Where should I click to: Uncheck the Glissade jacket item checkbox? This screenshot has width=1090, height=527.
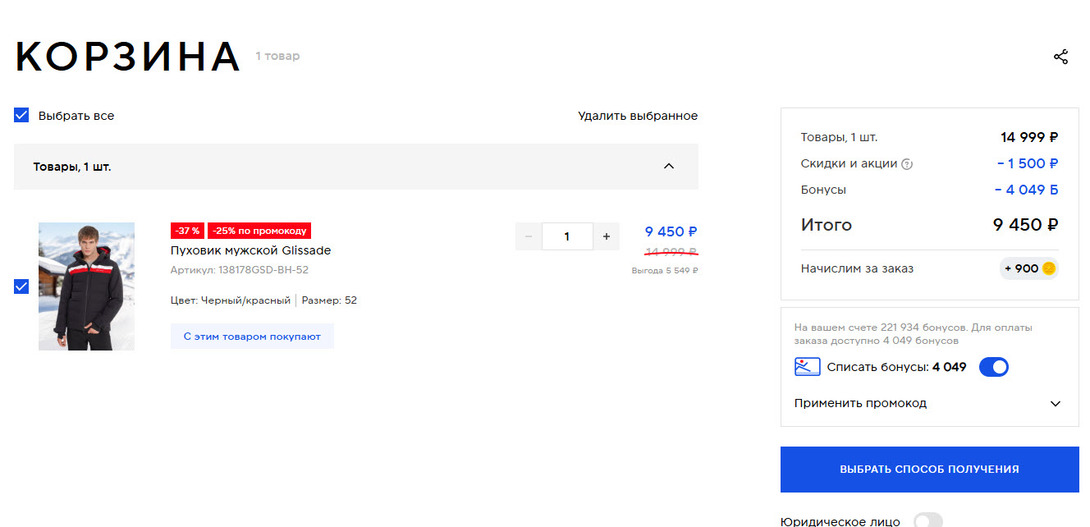21,287
